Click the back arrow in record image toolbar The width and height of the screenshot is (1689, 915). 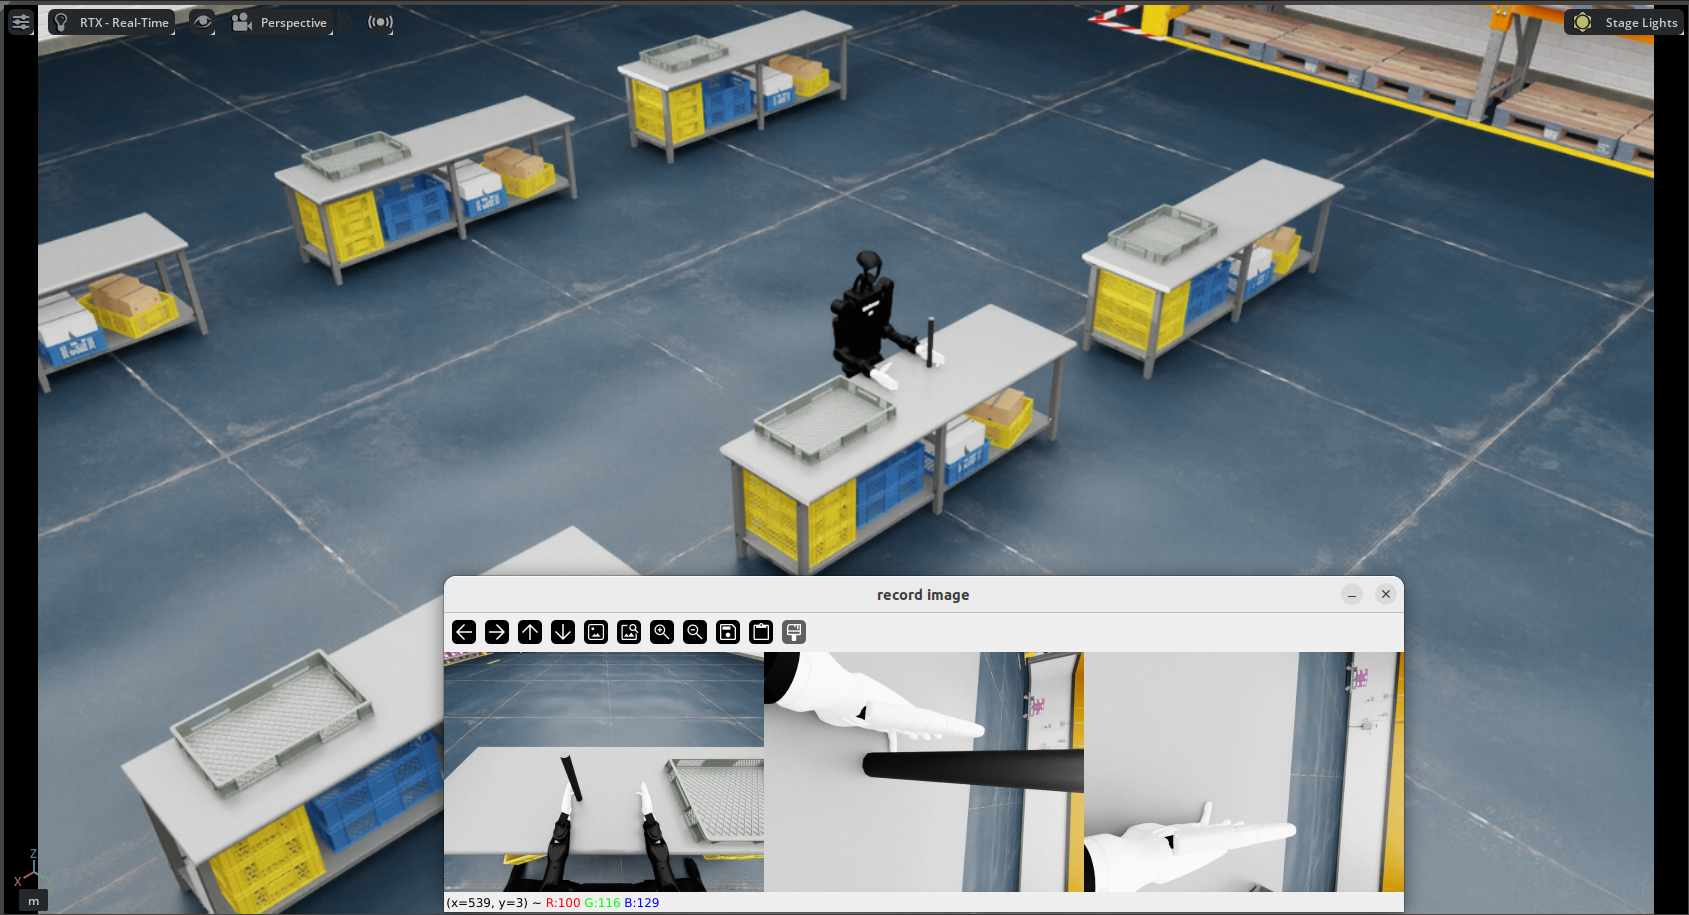463,632
